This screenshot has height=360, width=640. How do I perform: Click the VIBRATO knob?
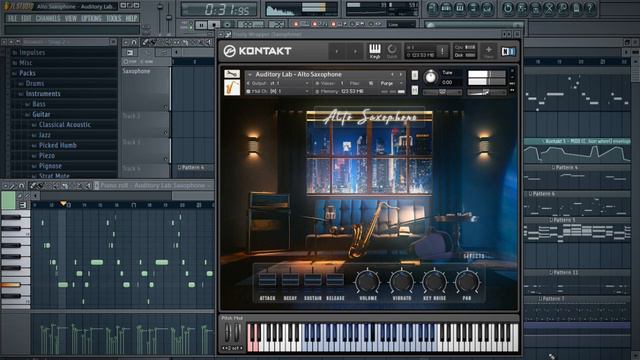[402, 281]
